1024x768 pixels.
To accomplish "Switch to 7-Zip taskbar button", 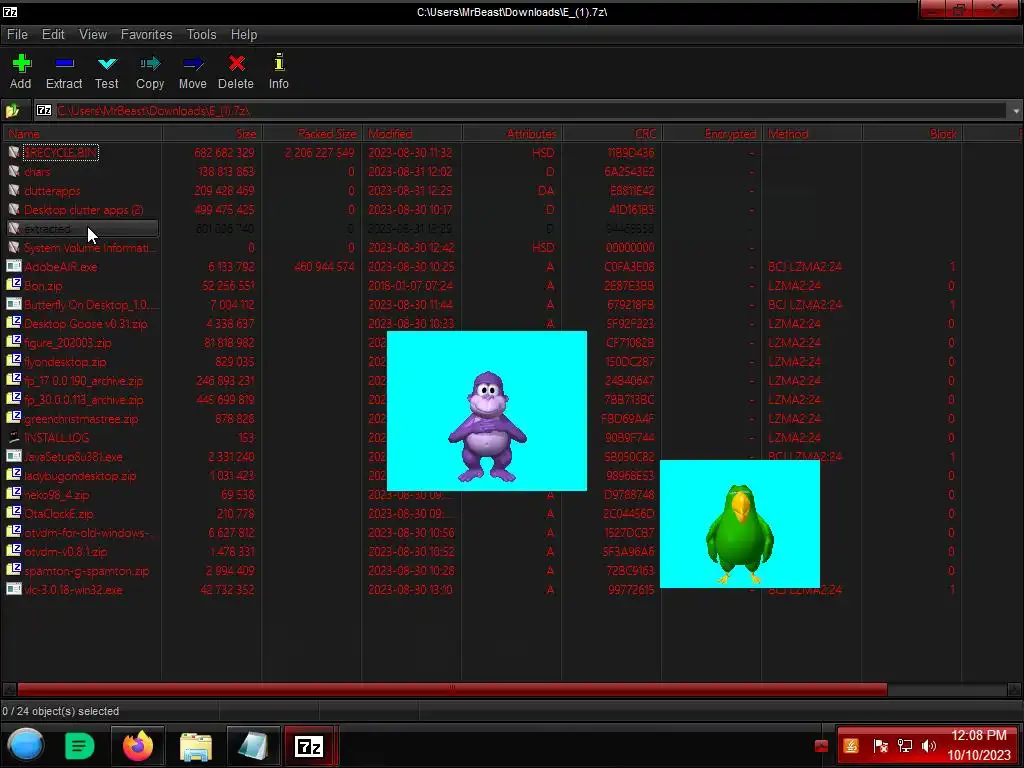I will pyautogui.click(x=310, y=746).
